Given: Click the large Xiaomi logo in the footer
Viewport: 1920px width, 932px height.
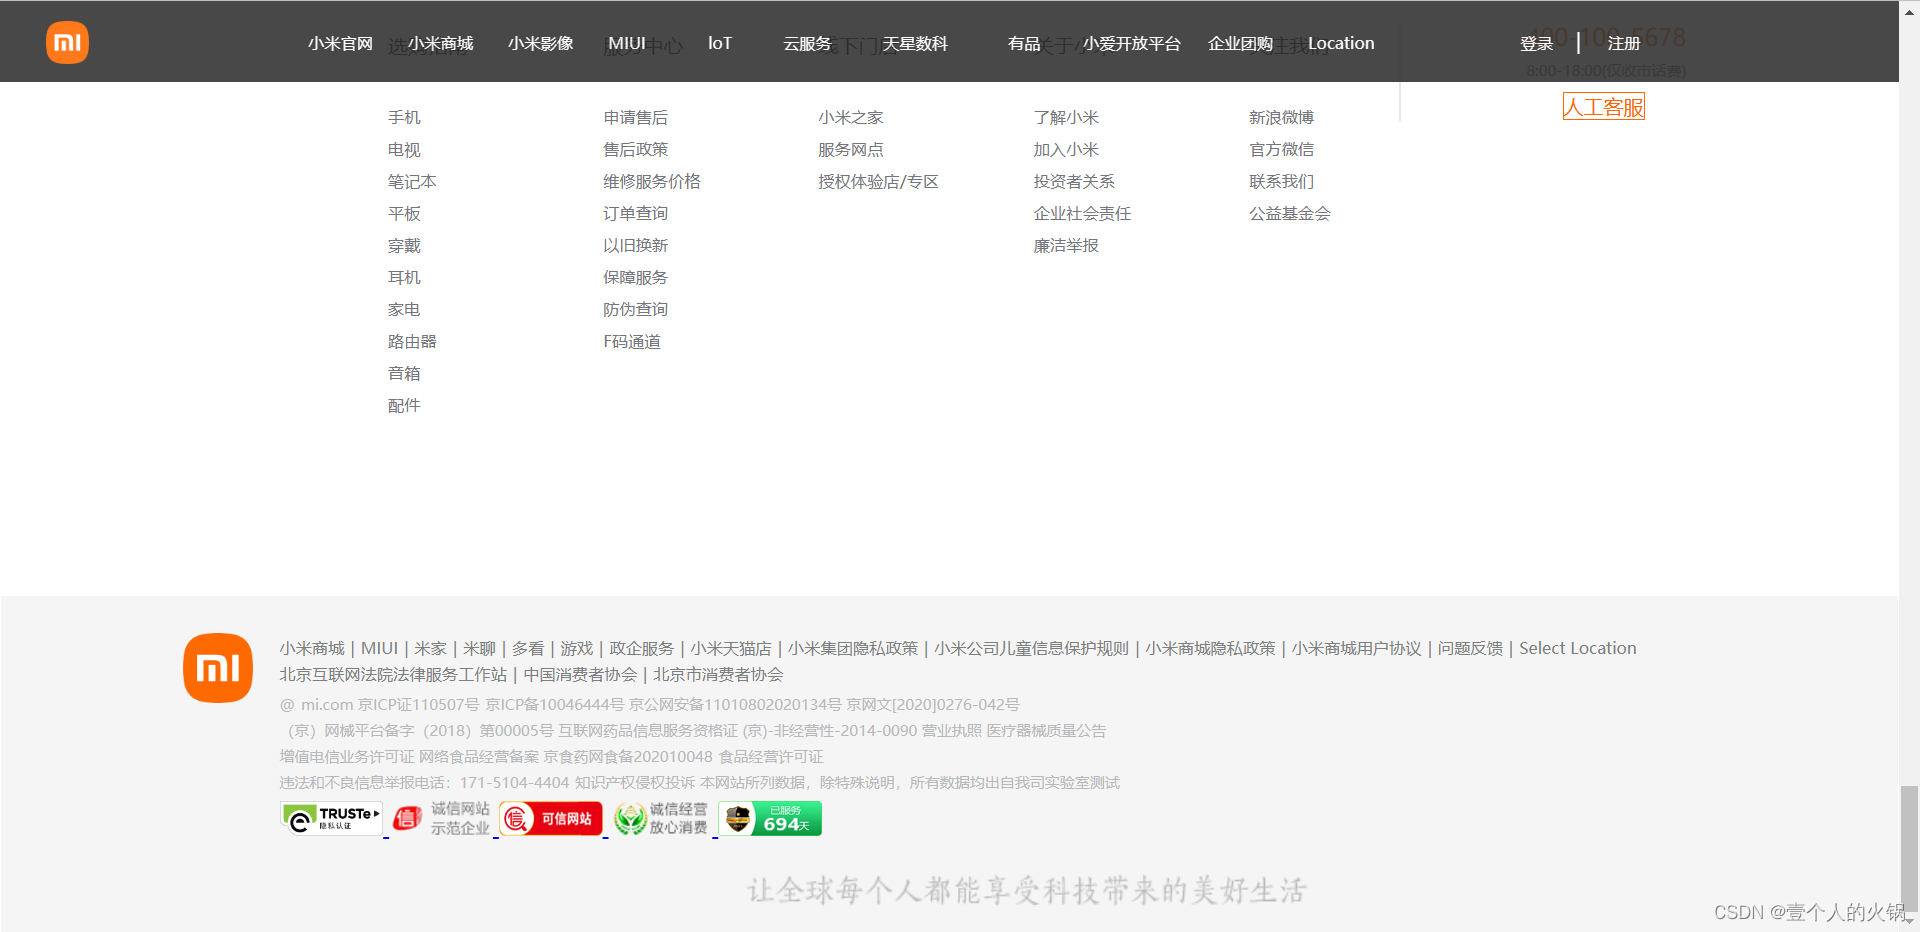Looking at the screenshot, I should coord(218,668).
